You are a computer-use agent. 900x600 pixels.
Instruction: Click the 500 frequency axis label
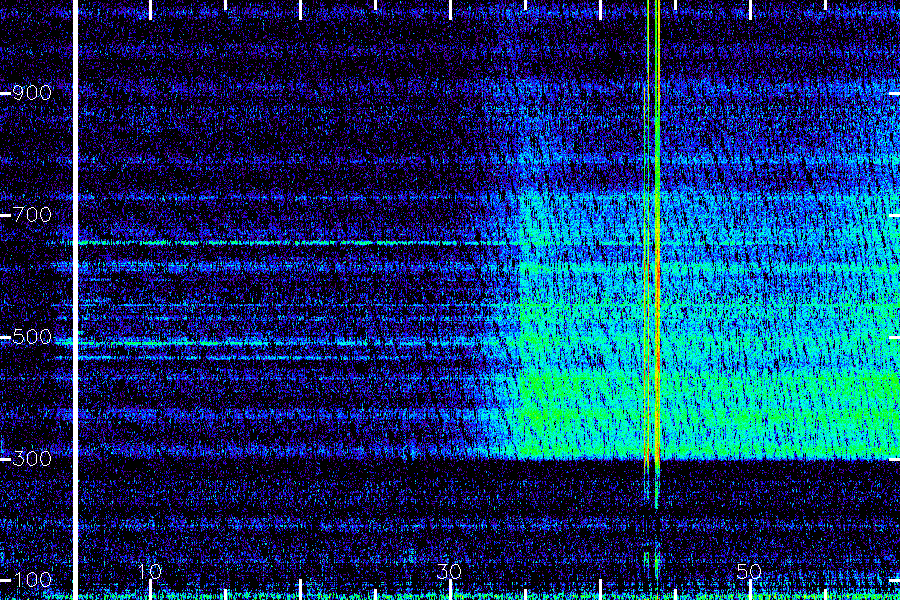tap(32, 337)
